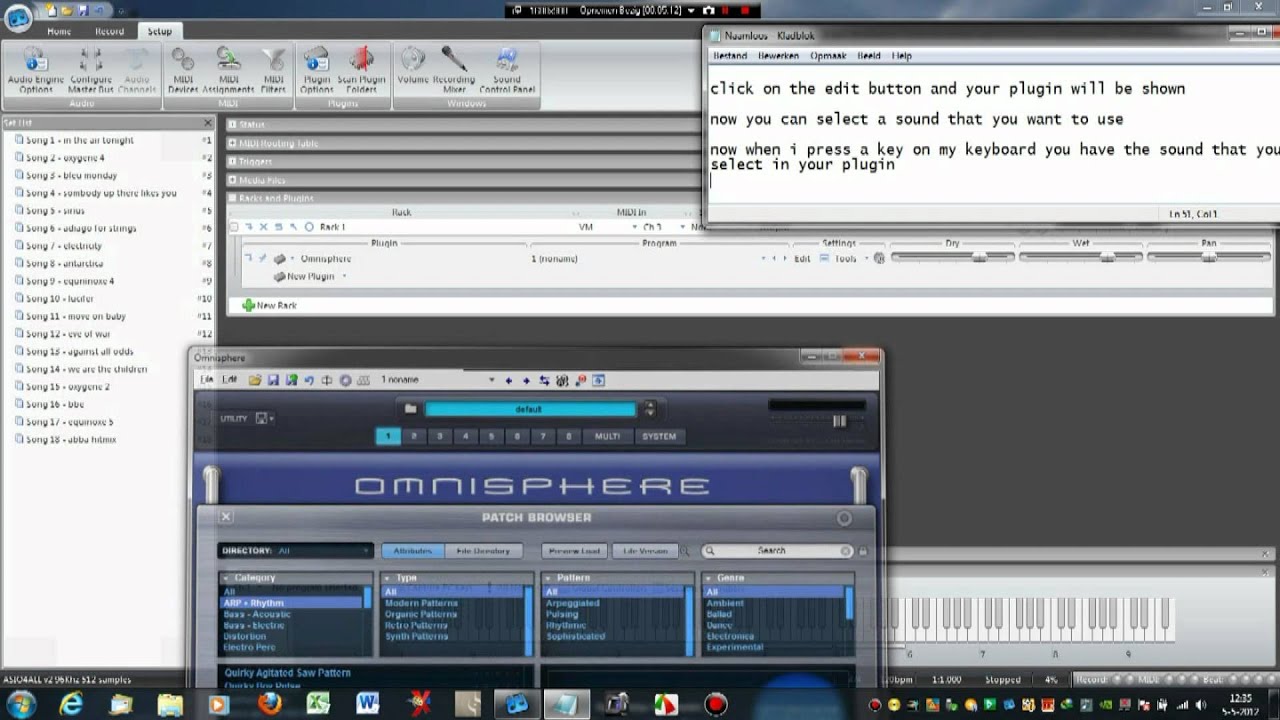Click the Omnisphere patch folder icon

[x=410, y=409]
